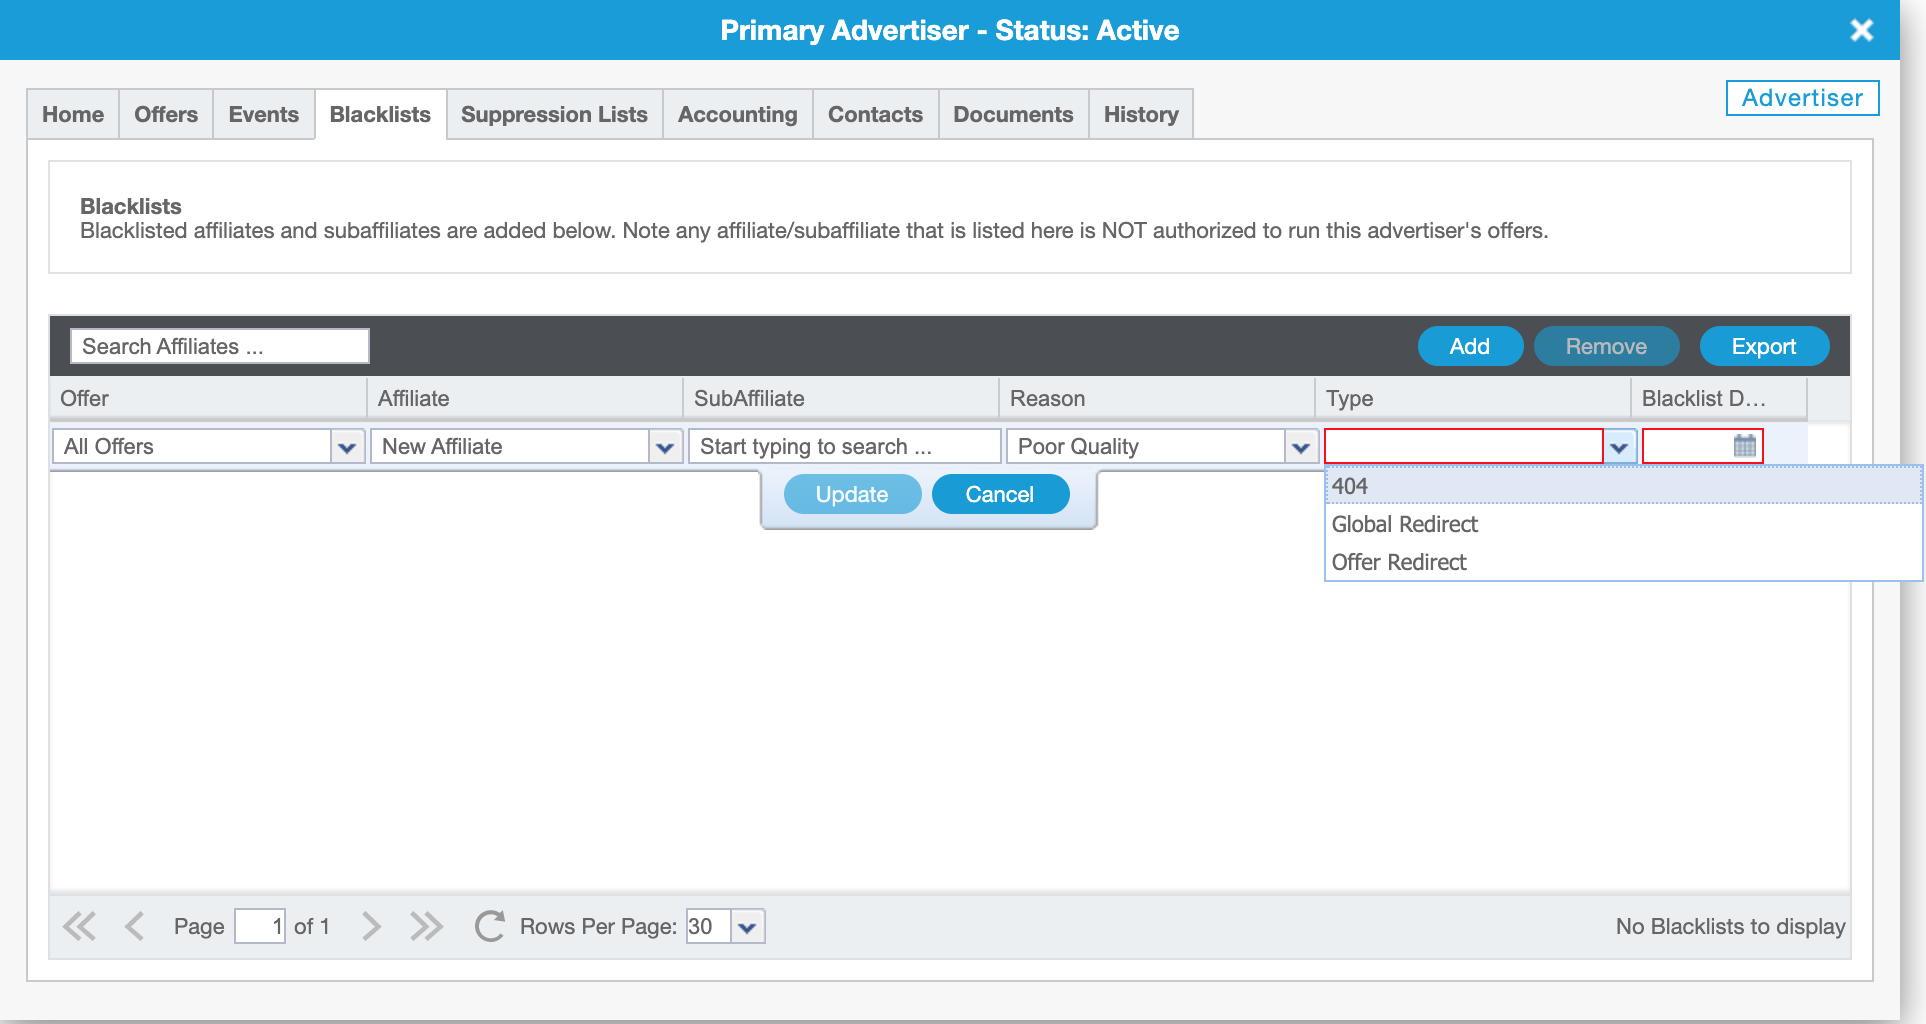Screen dimensions: 1926x1024
Task: Go to the previous page
Action: point(135,926)
